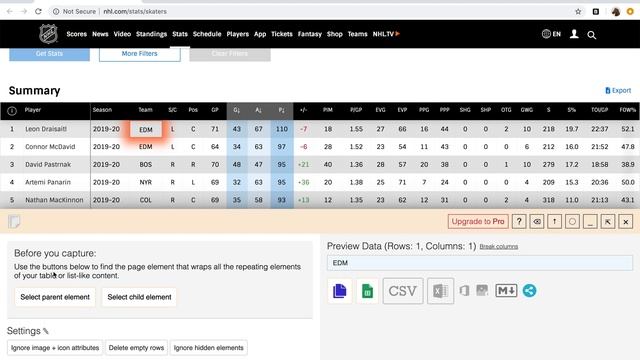Export data to Excel icon
The width and height of the screenshot is (640, 360).
(440, 291)
